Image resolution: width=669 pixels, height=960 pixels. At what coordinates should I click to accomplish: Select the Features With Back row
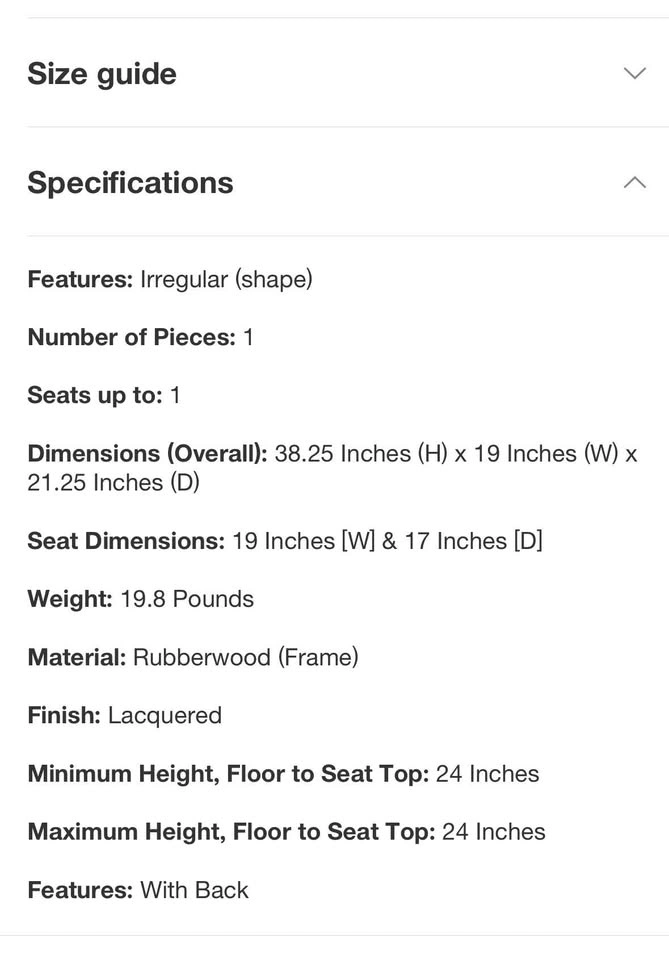coord(138,890)
